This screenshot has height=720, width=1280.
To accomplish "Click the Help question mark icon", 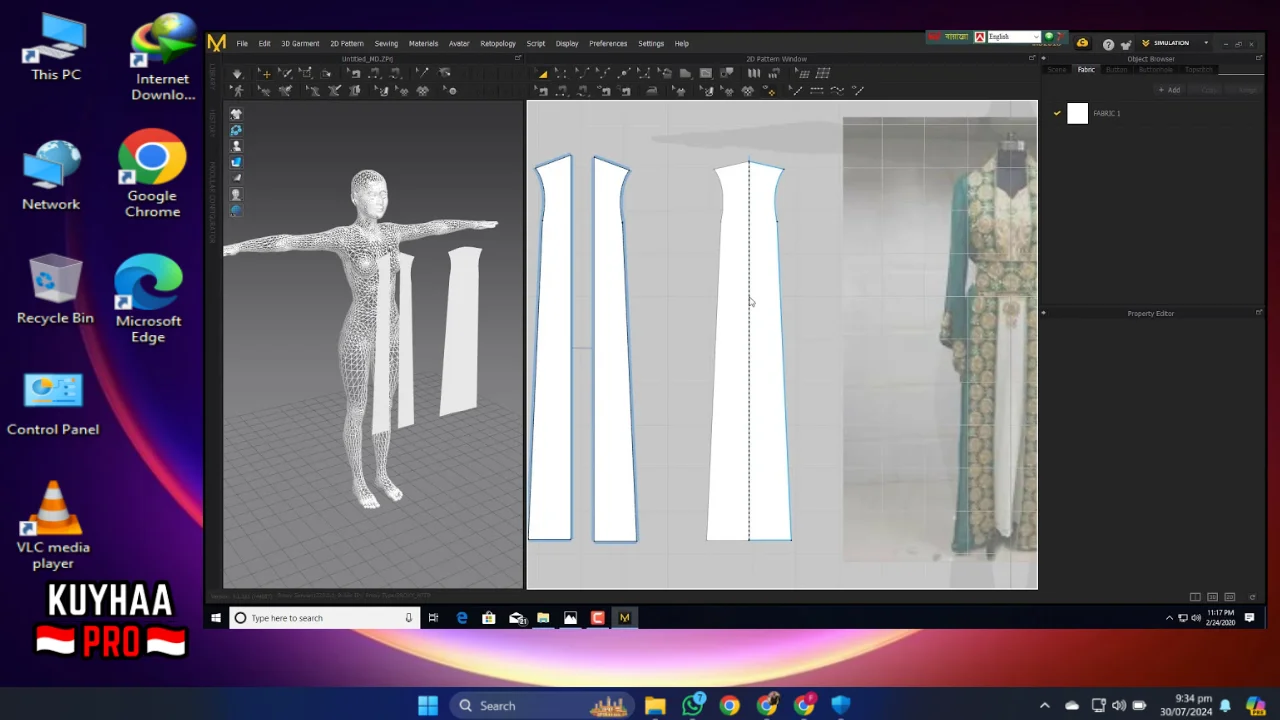I will click(1108, 44).
